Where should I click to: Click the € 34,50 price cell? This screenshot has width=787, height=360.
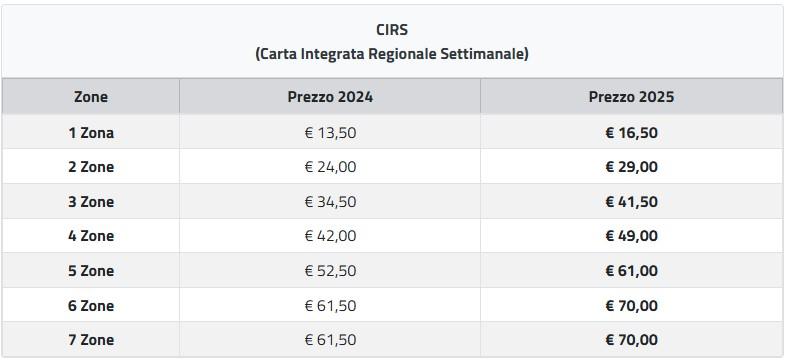coord(330,201)
